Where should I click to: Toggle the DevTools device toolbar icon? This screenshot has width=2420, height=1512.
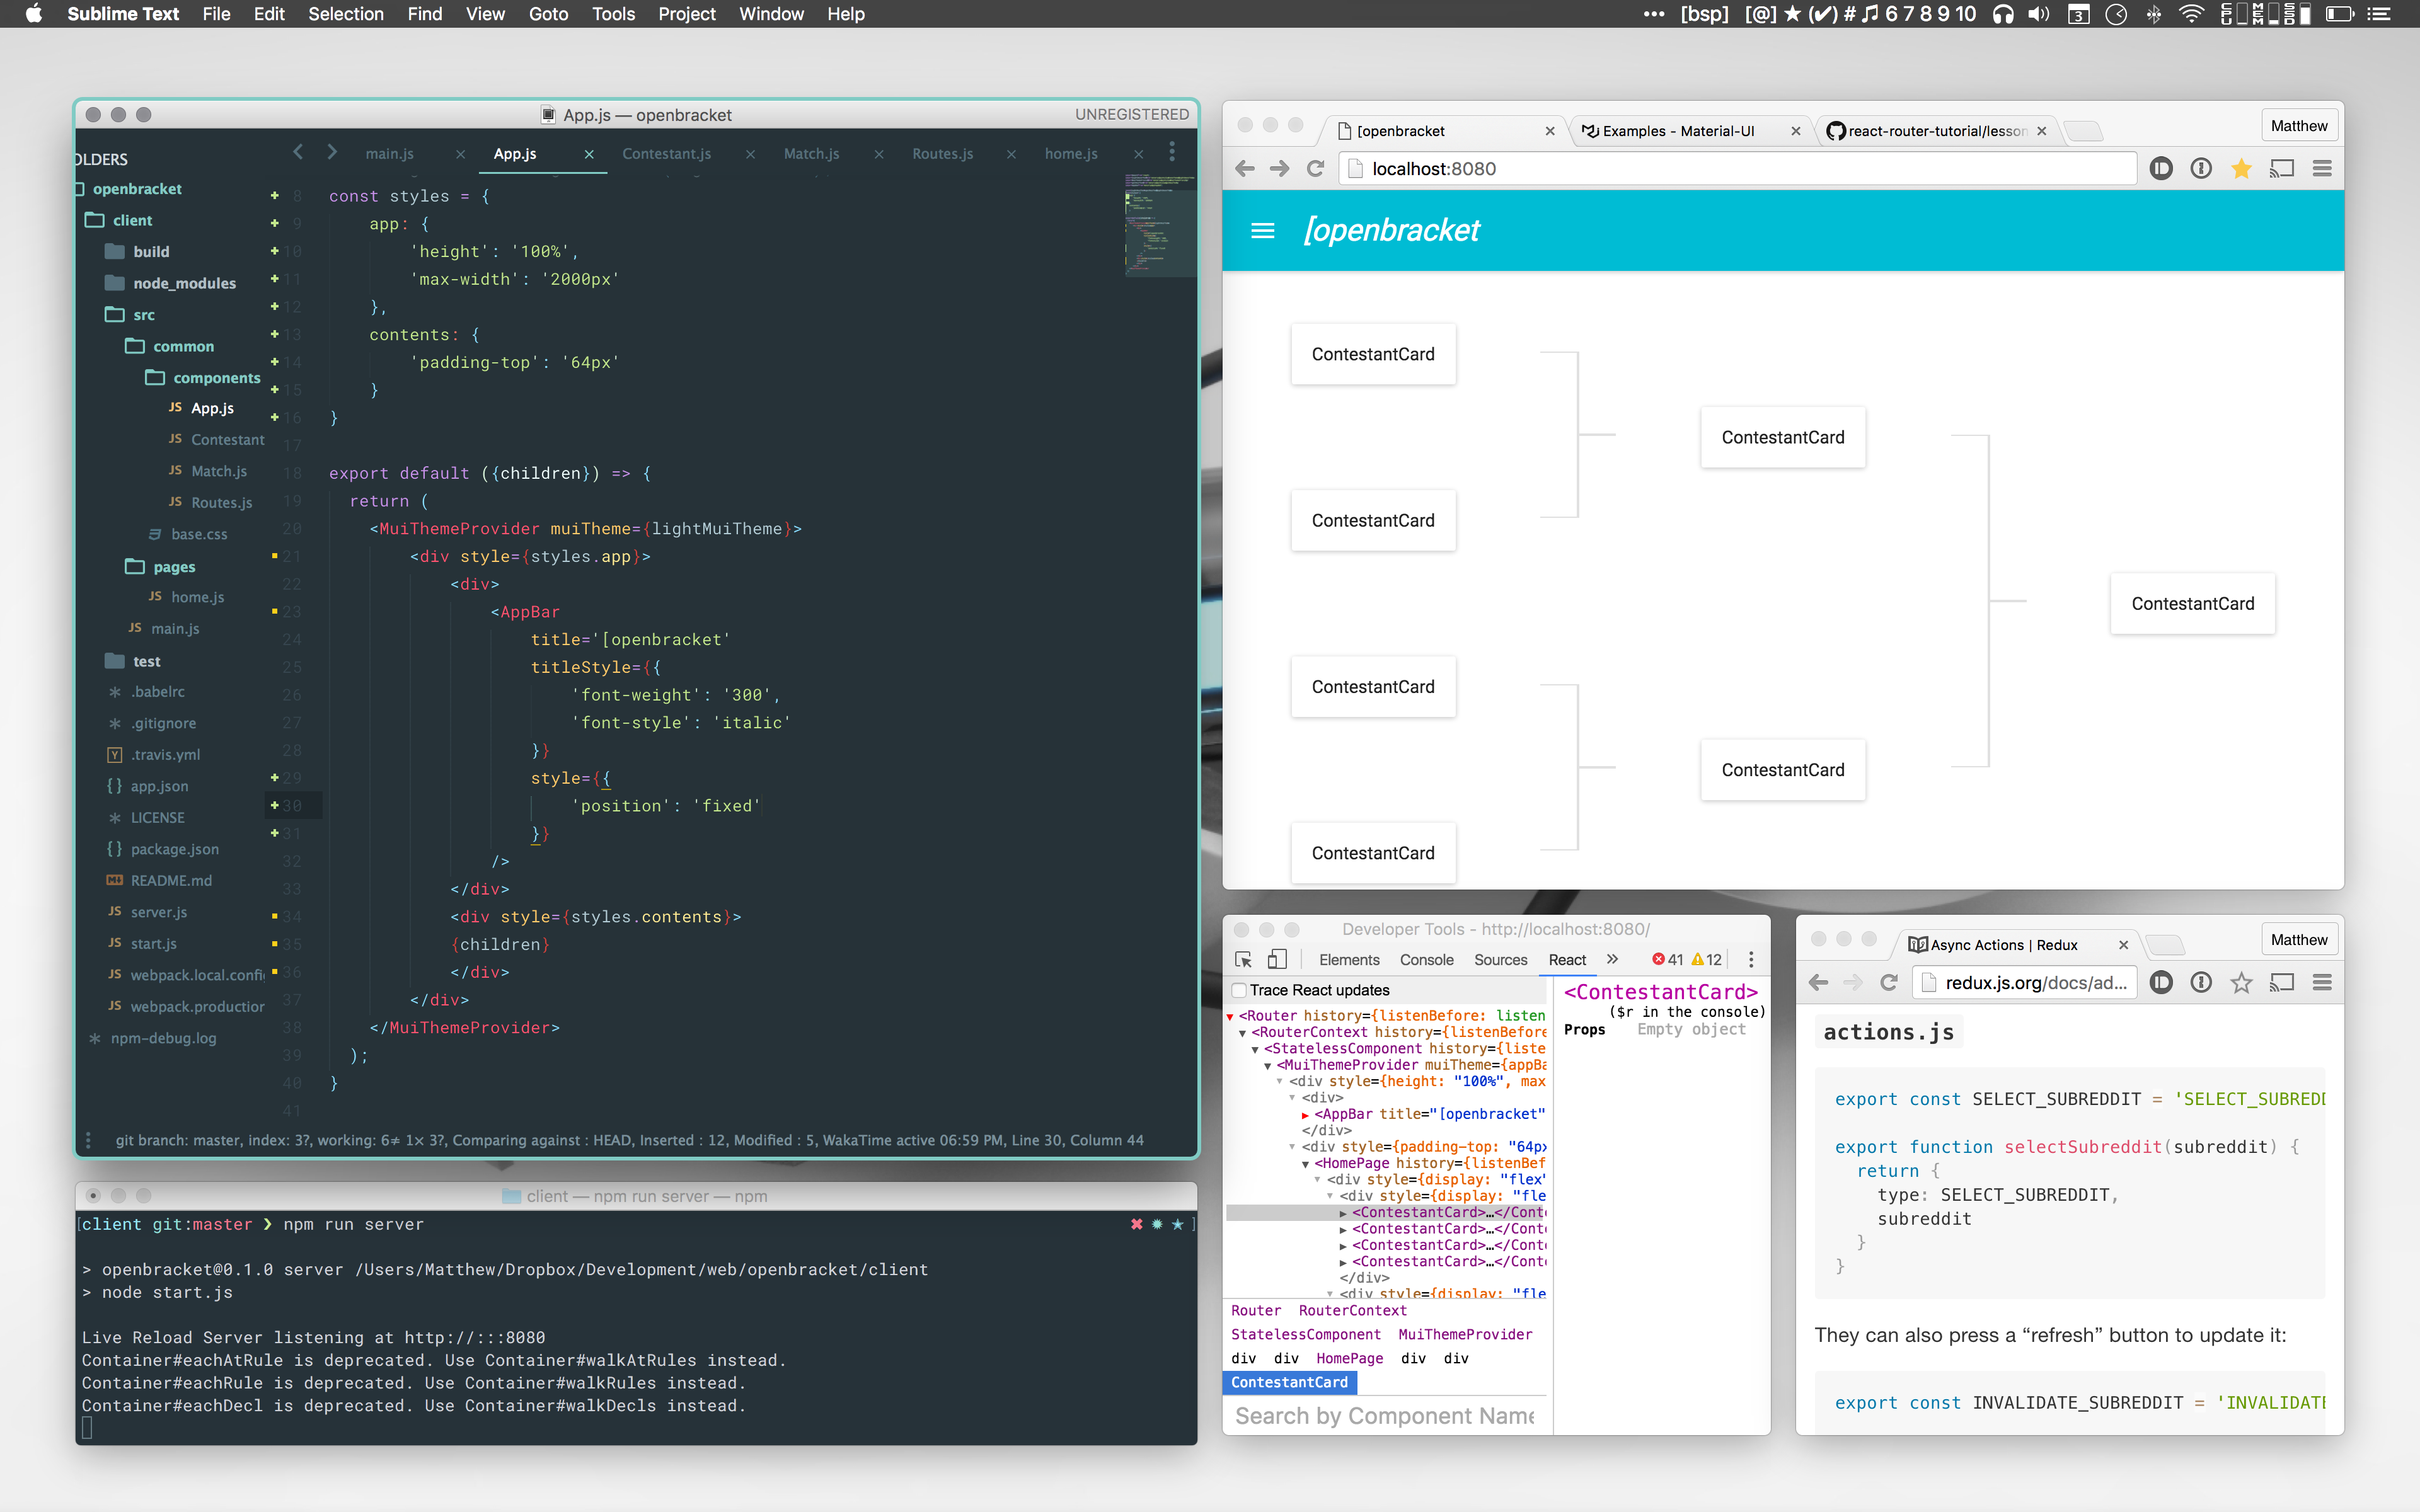(1277, 959)
